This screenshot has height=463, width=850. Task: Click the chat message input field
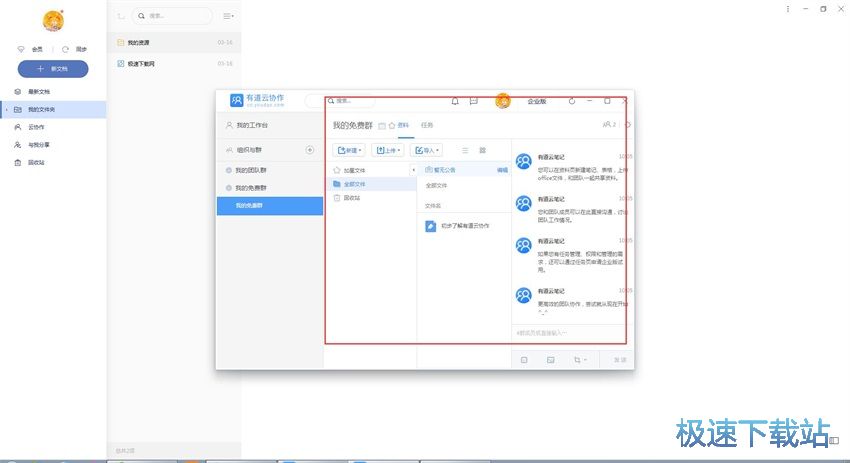click(x=569, y=333)
